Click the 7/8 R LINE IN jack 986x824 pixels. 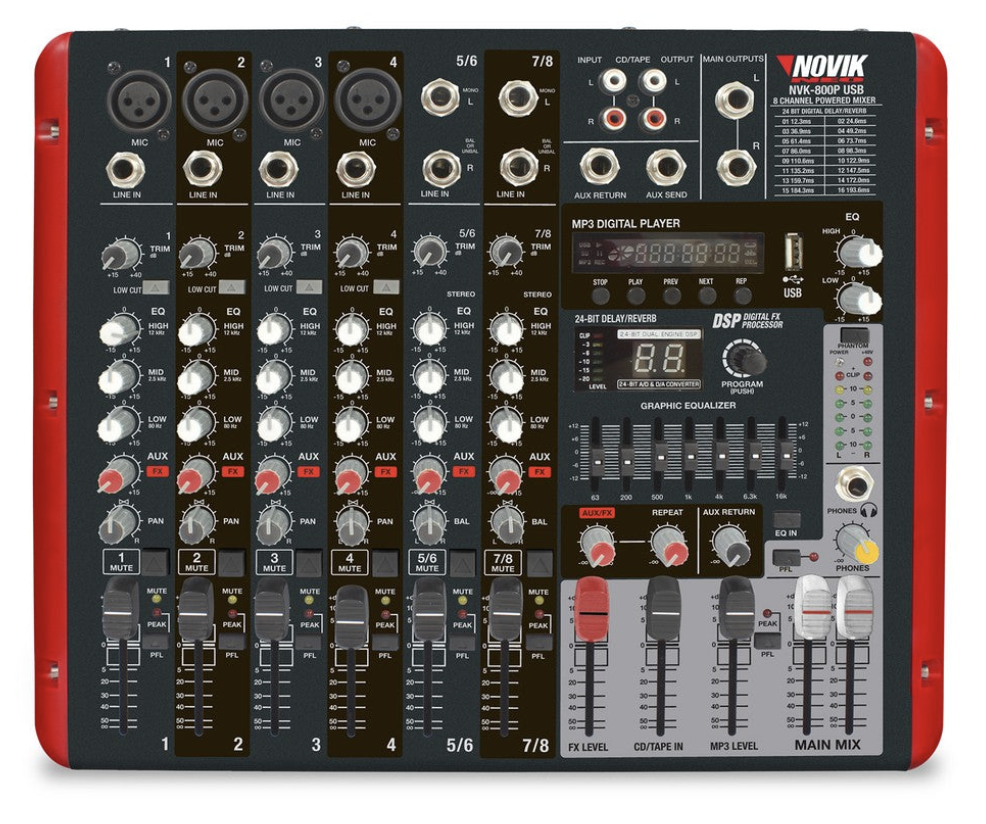(519, 167)
